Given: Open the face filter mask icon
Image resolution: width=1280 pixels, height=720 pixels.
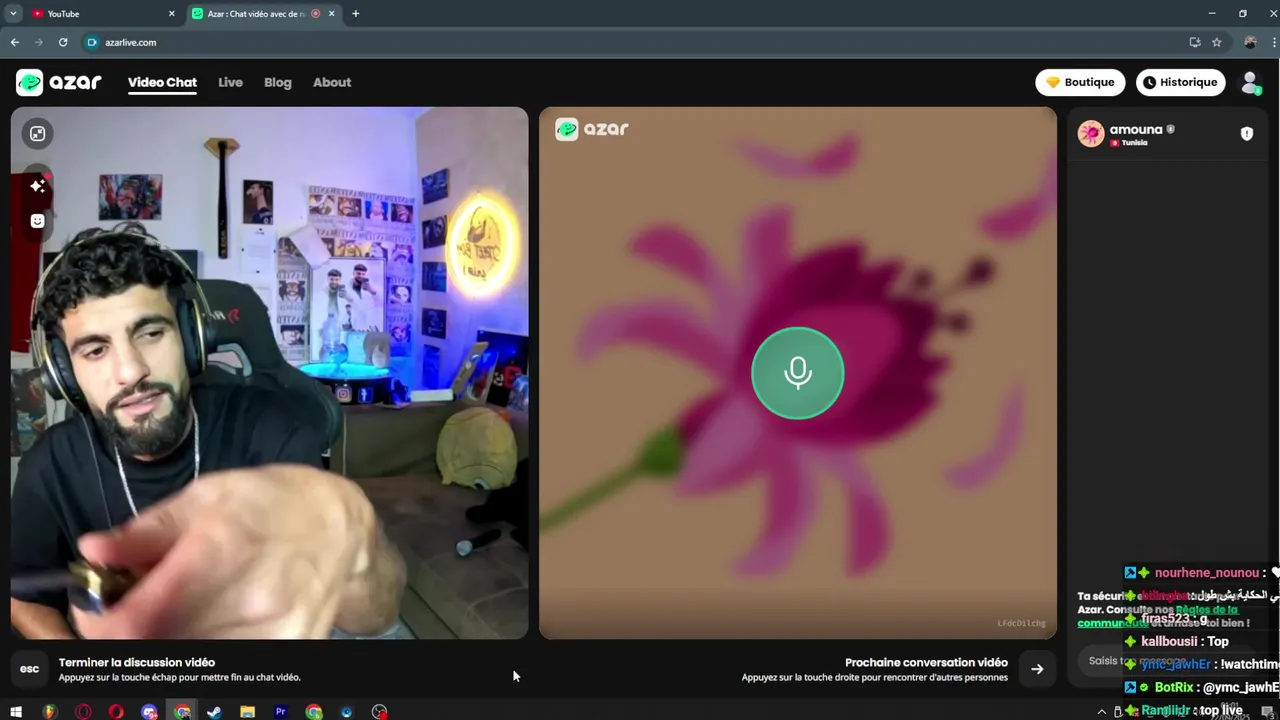Looking at the screenshot, I should [37, 221].
